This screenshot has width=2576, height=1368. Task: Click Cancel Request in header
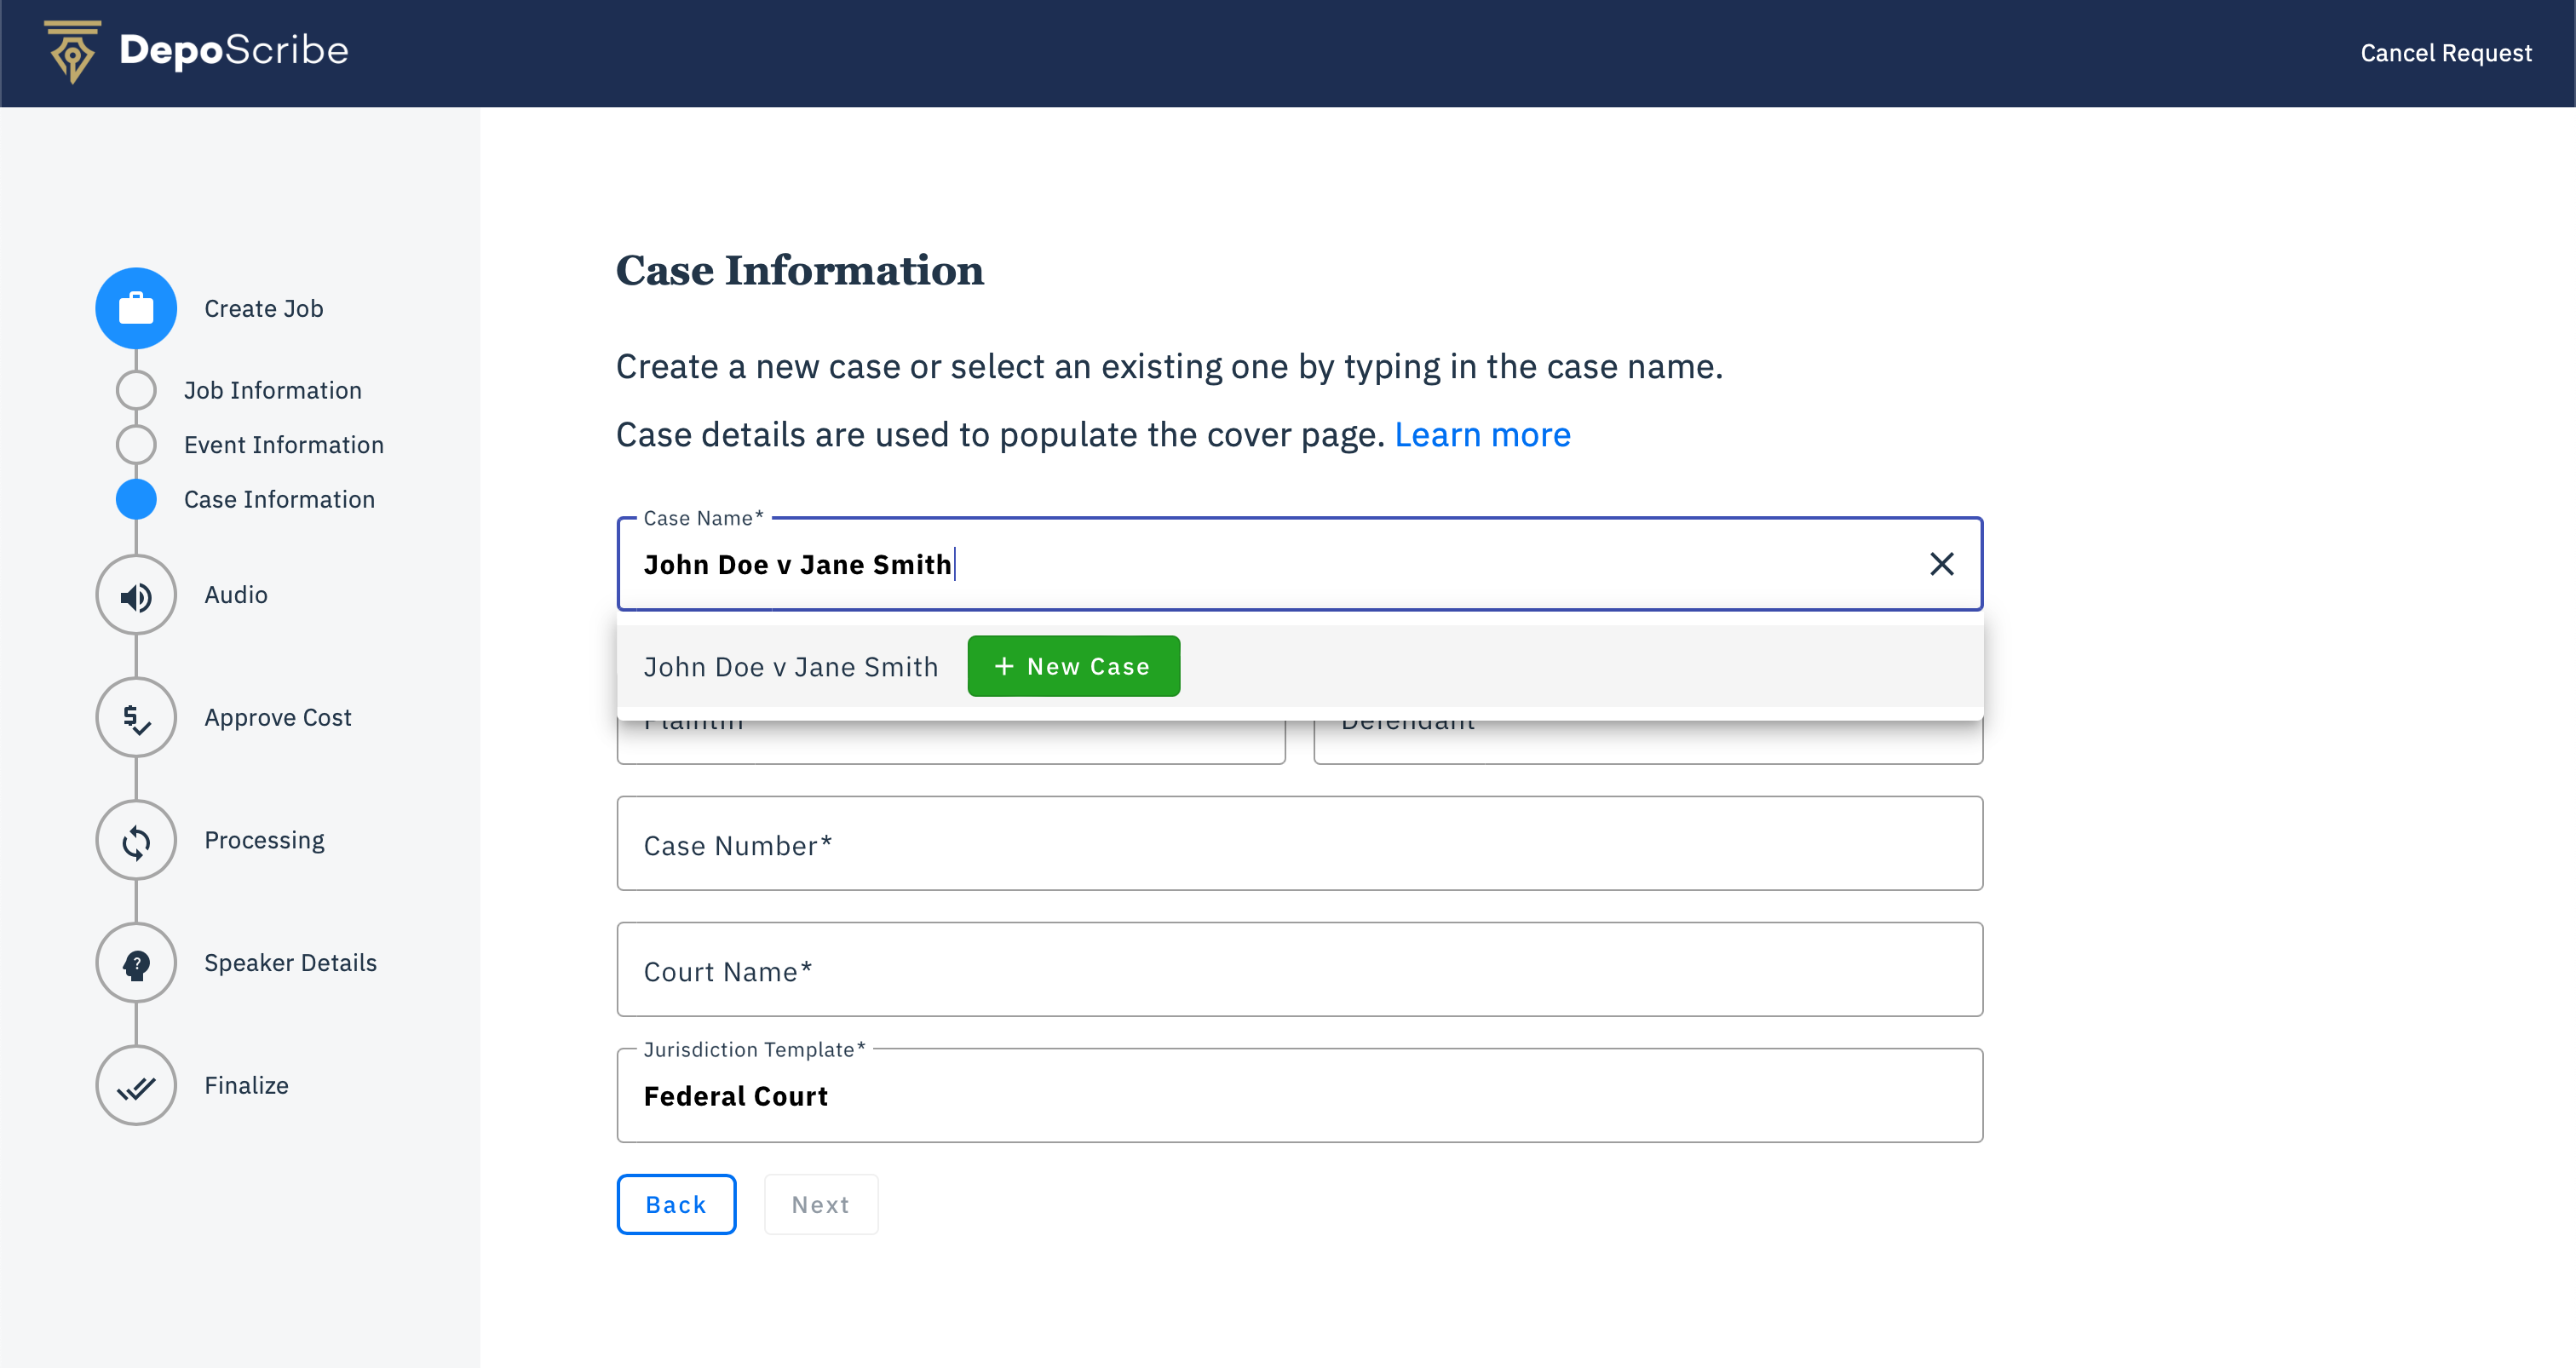[2445, 53]
